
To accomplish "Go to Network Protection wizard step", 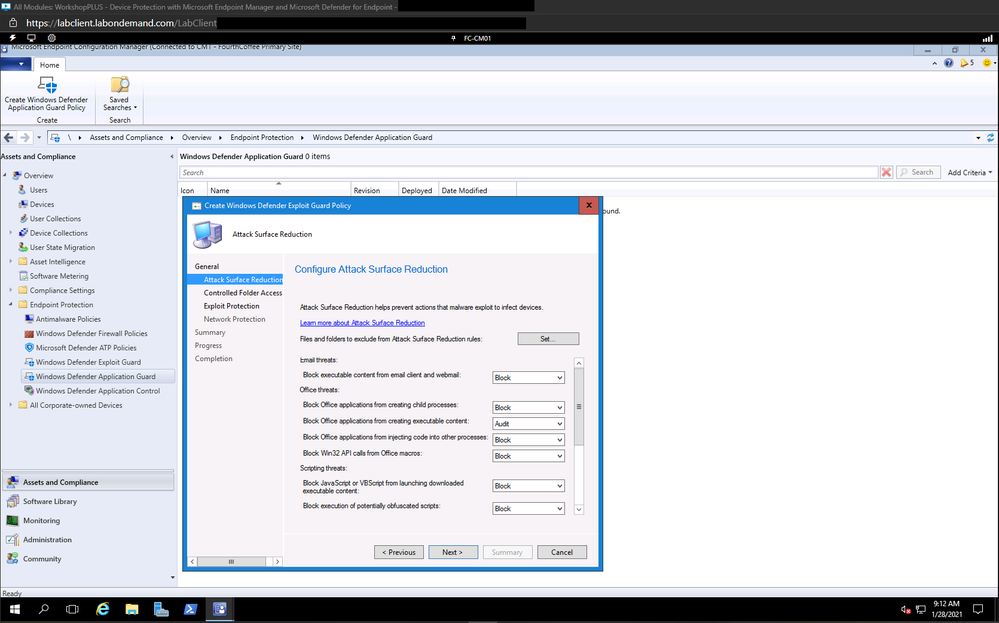I will [234, 319].
